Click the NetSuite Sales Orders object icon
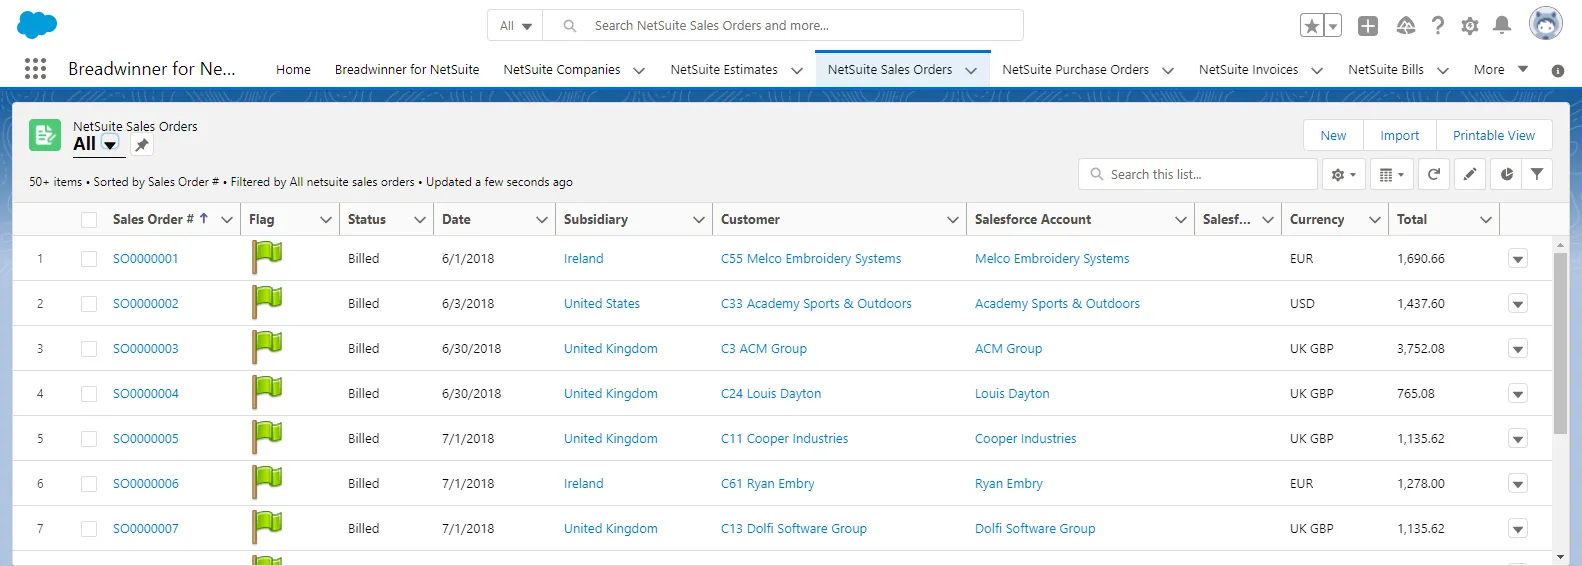 point(45,135)
